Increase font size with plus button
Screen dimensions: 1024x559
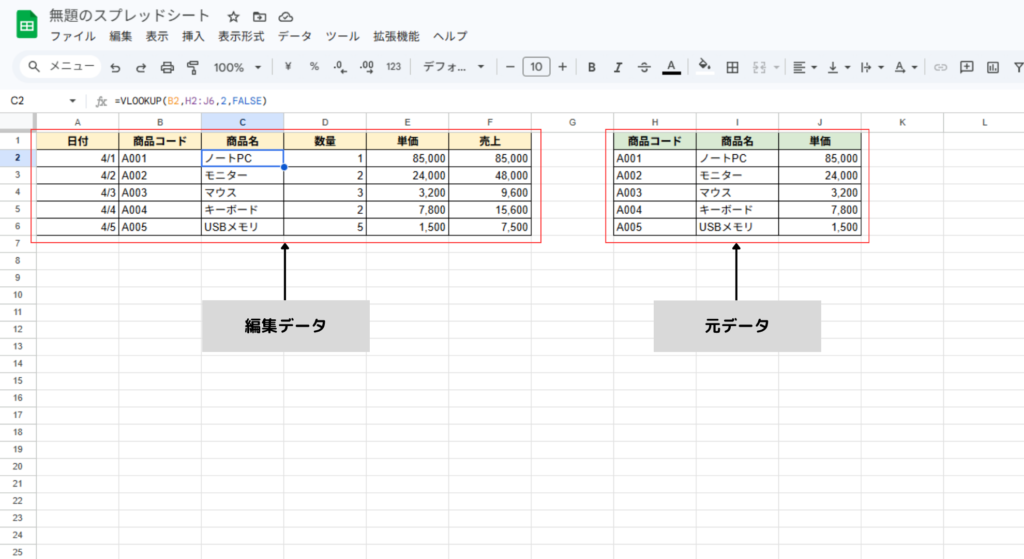pos(562,67)
